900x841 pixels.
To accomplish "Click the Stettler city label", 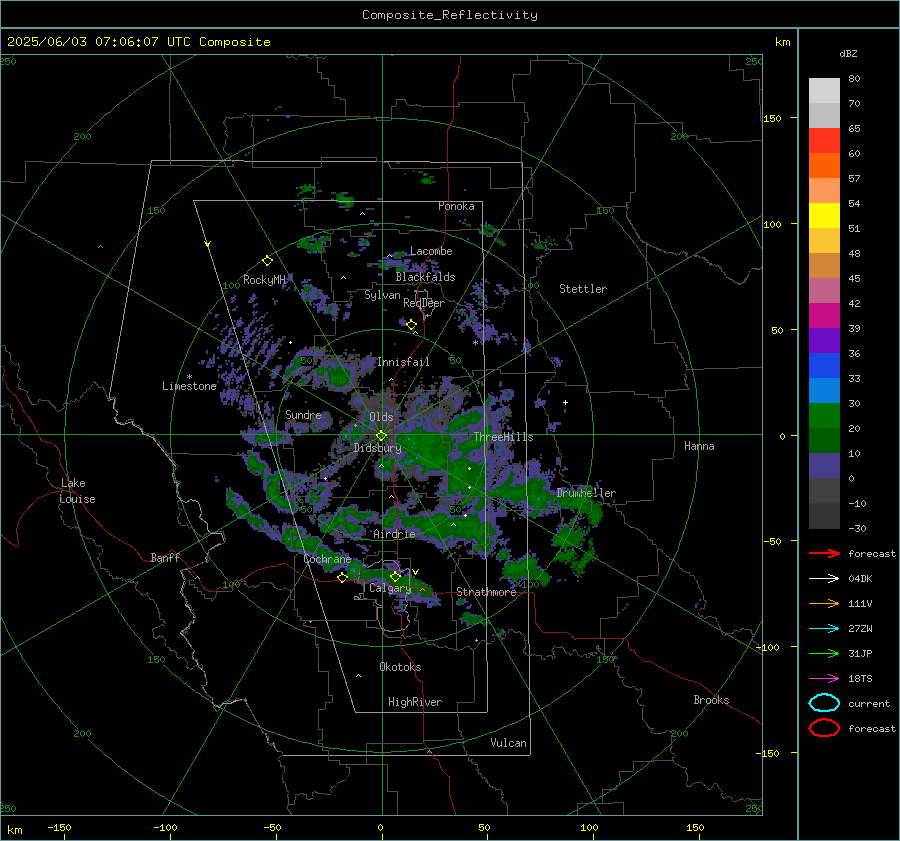I will point(583,289).
